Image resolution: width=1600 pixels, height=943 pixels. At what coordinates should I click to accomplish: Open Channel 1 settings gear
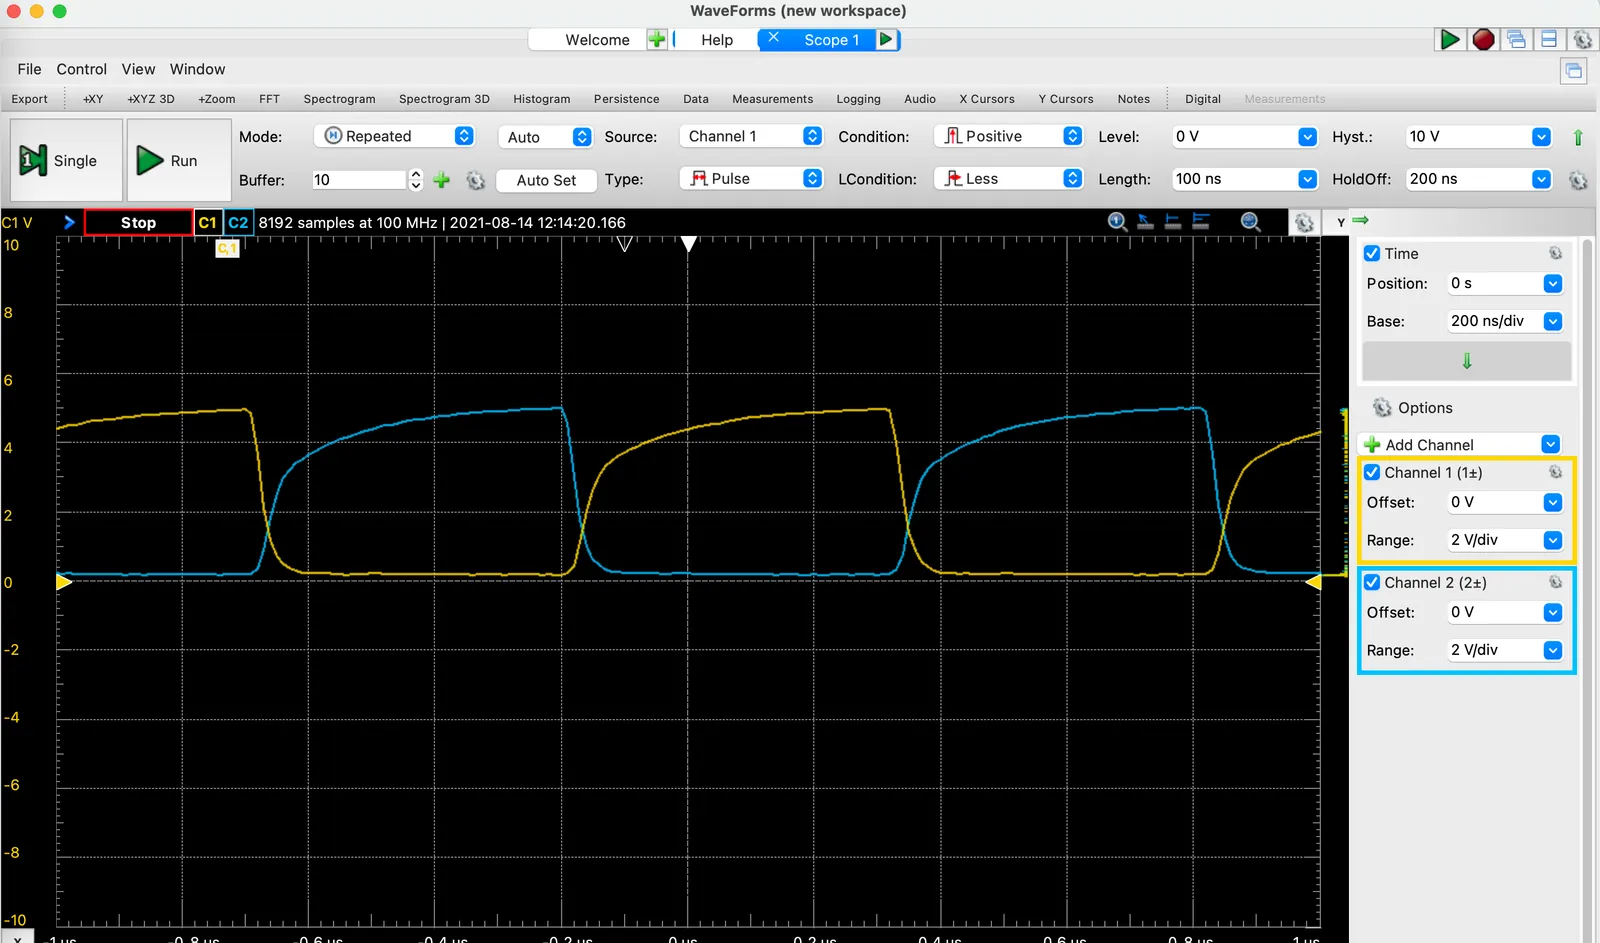click(1555, 472)
